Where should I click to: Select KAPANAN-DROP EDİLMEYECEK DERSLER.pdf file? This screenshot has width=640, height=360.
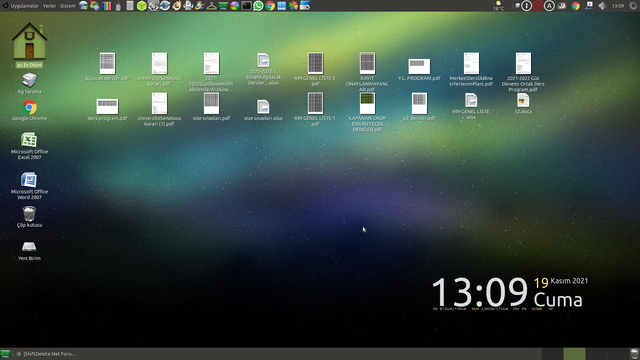pyautogui.click(x=367, y=112)
